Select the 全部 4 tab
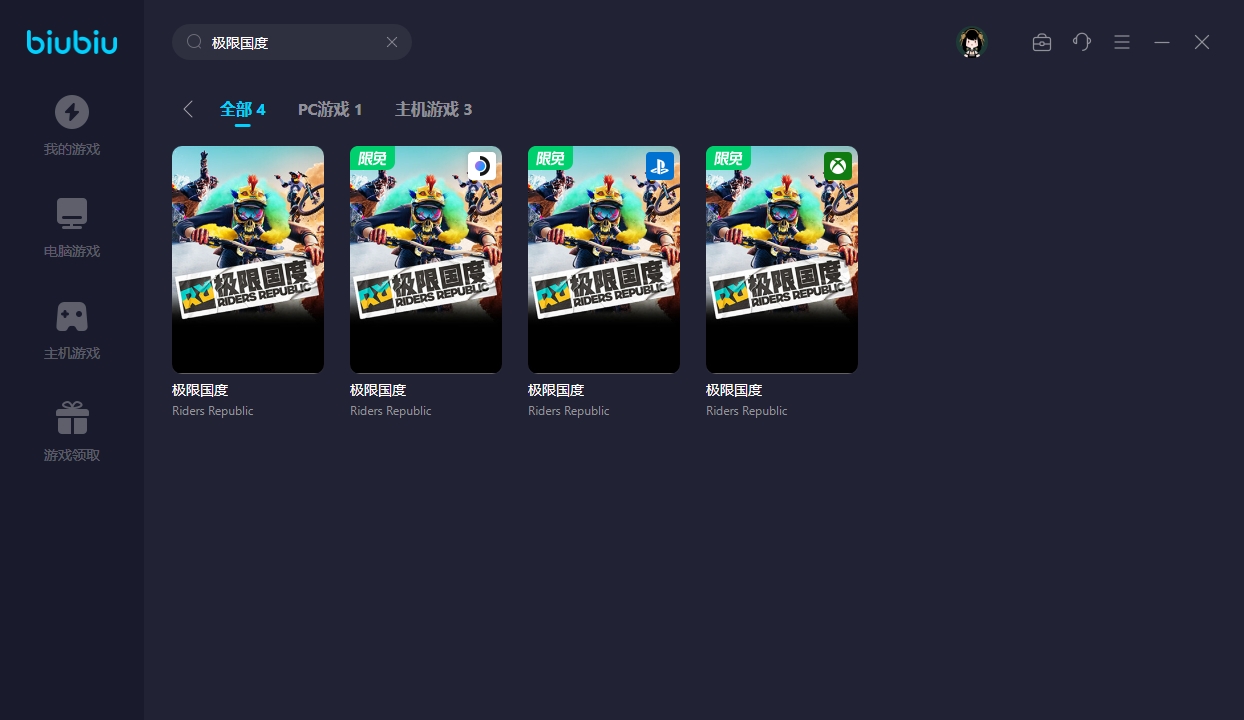 pyautogui.click(x=242, y=109)
